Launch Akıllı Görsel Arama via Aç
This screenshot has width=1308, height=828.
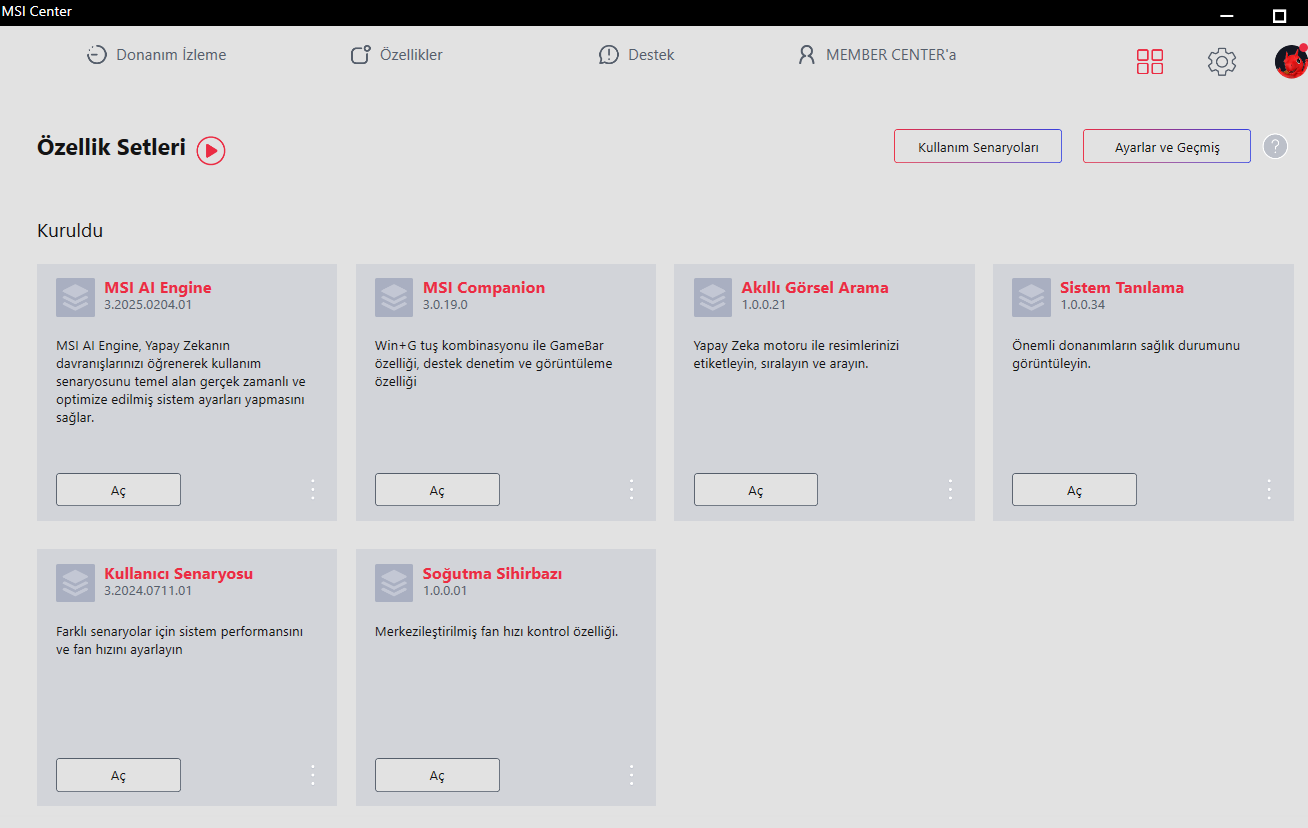tap(756, 490)
